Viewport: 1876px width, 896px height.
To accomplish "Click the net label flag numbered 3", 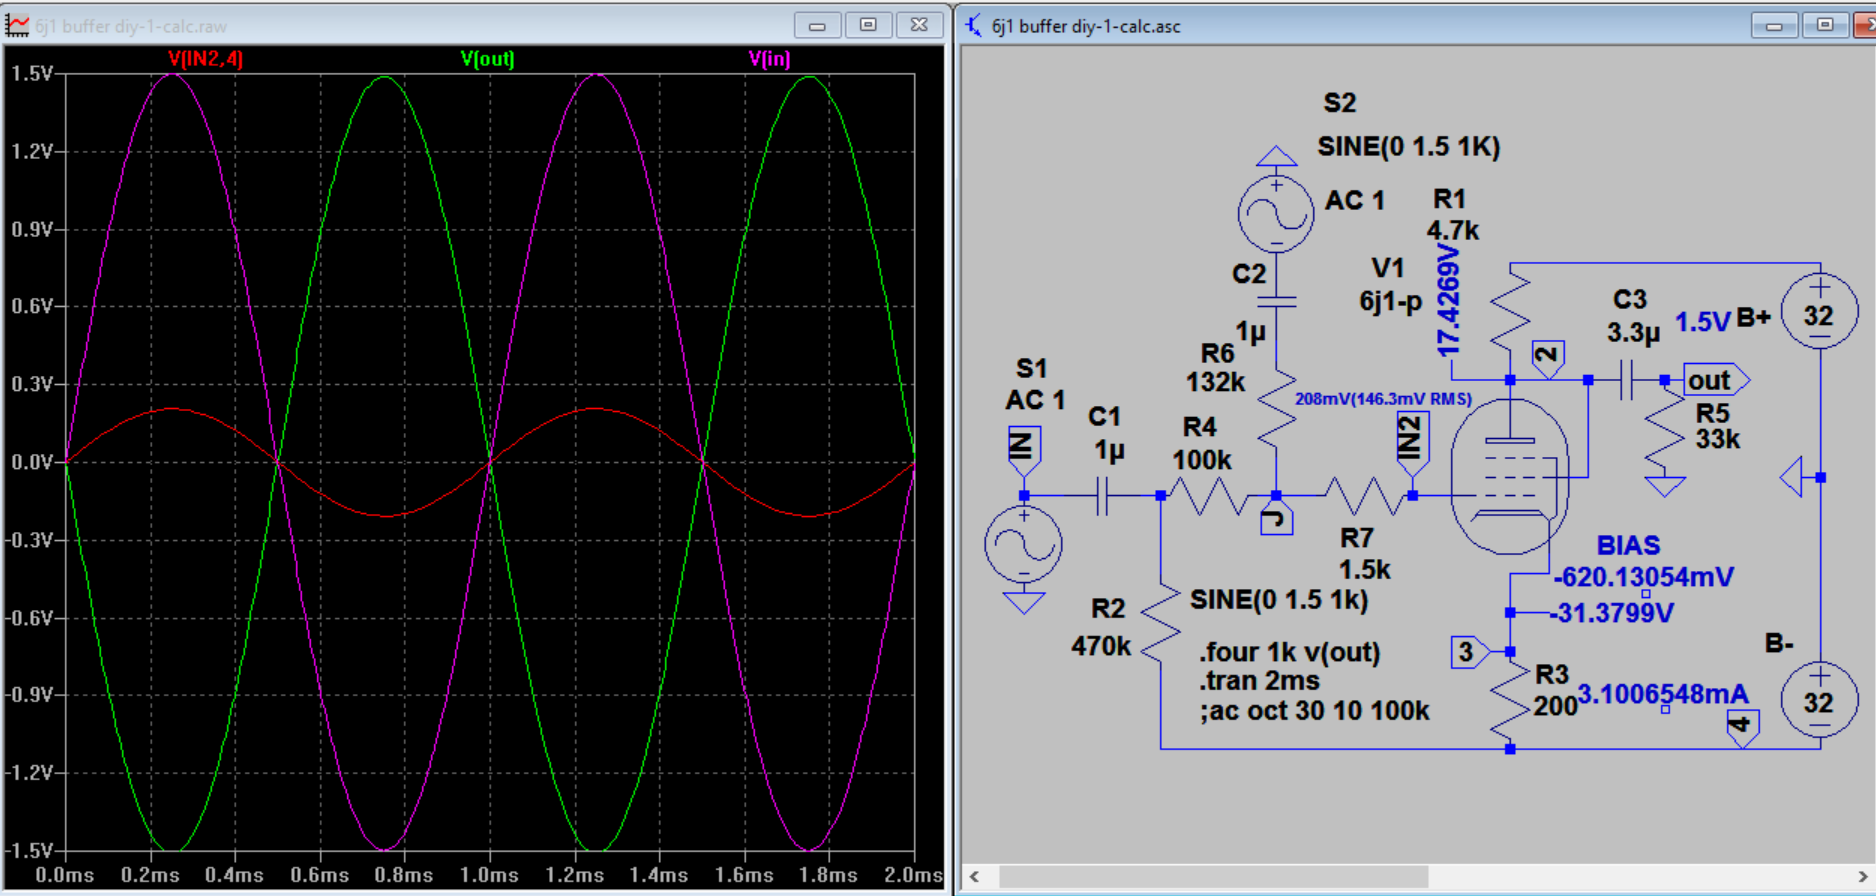I will tap(1470, 652).
